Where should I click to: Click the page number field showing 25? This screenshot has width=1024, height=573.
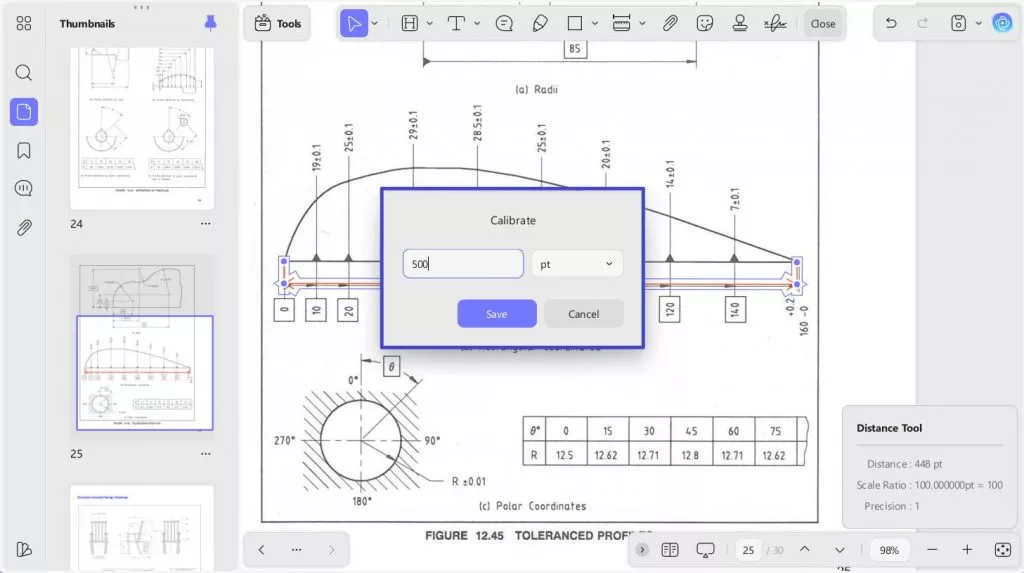click(748, 550)
